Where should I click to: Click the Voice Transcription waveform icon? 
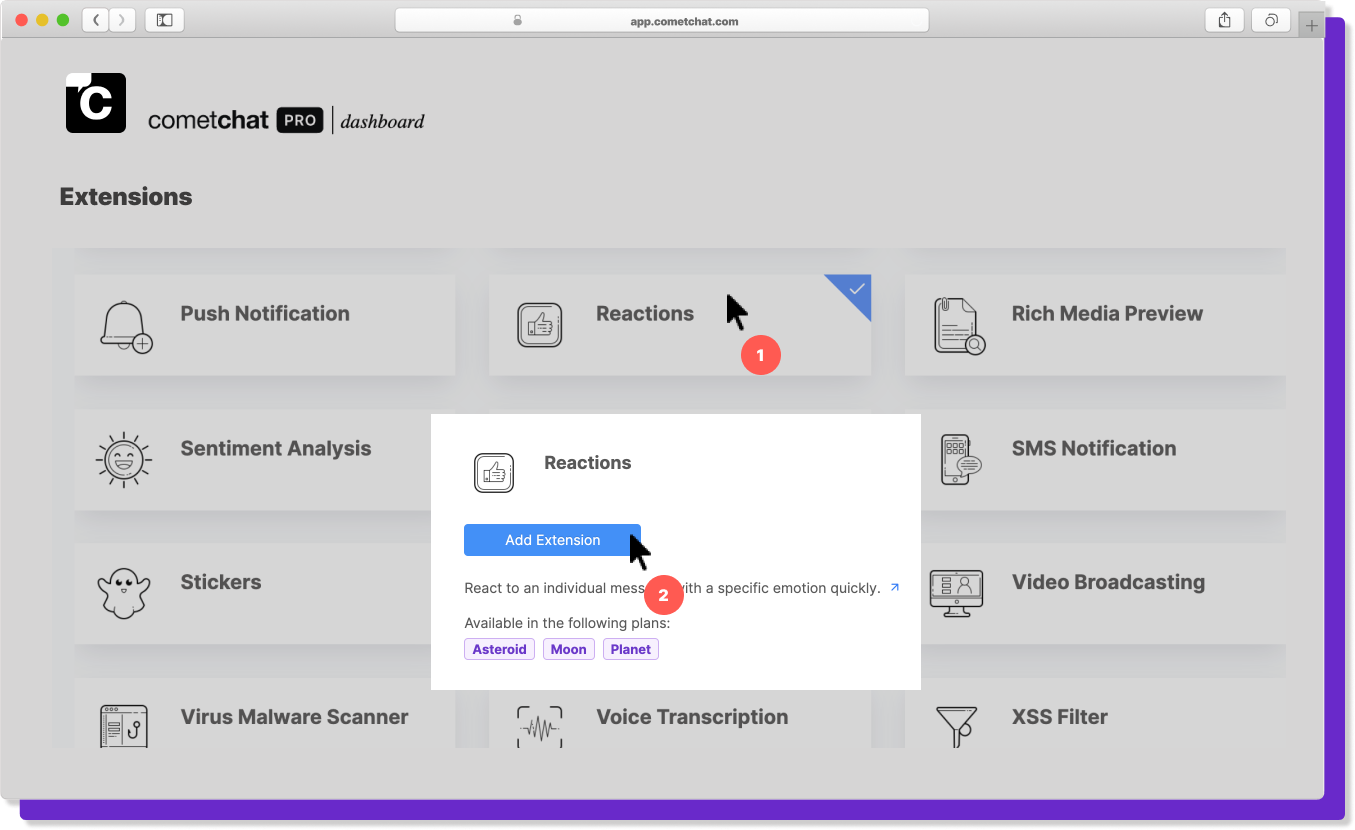tap(539, 727)
